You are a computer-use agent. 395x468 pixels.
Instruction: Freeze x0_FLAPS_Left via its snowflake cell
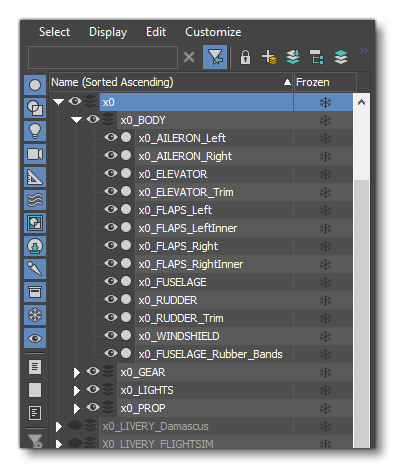325,210
